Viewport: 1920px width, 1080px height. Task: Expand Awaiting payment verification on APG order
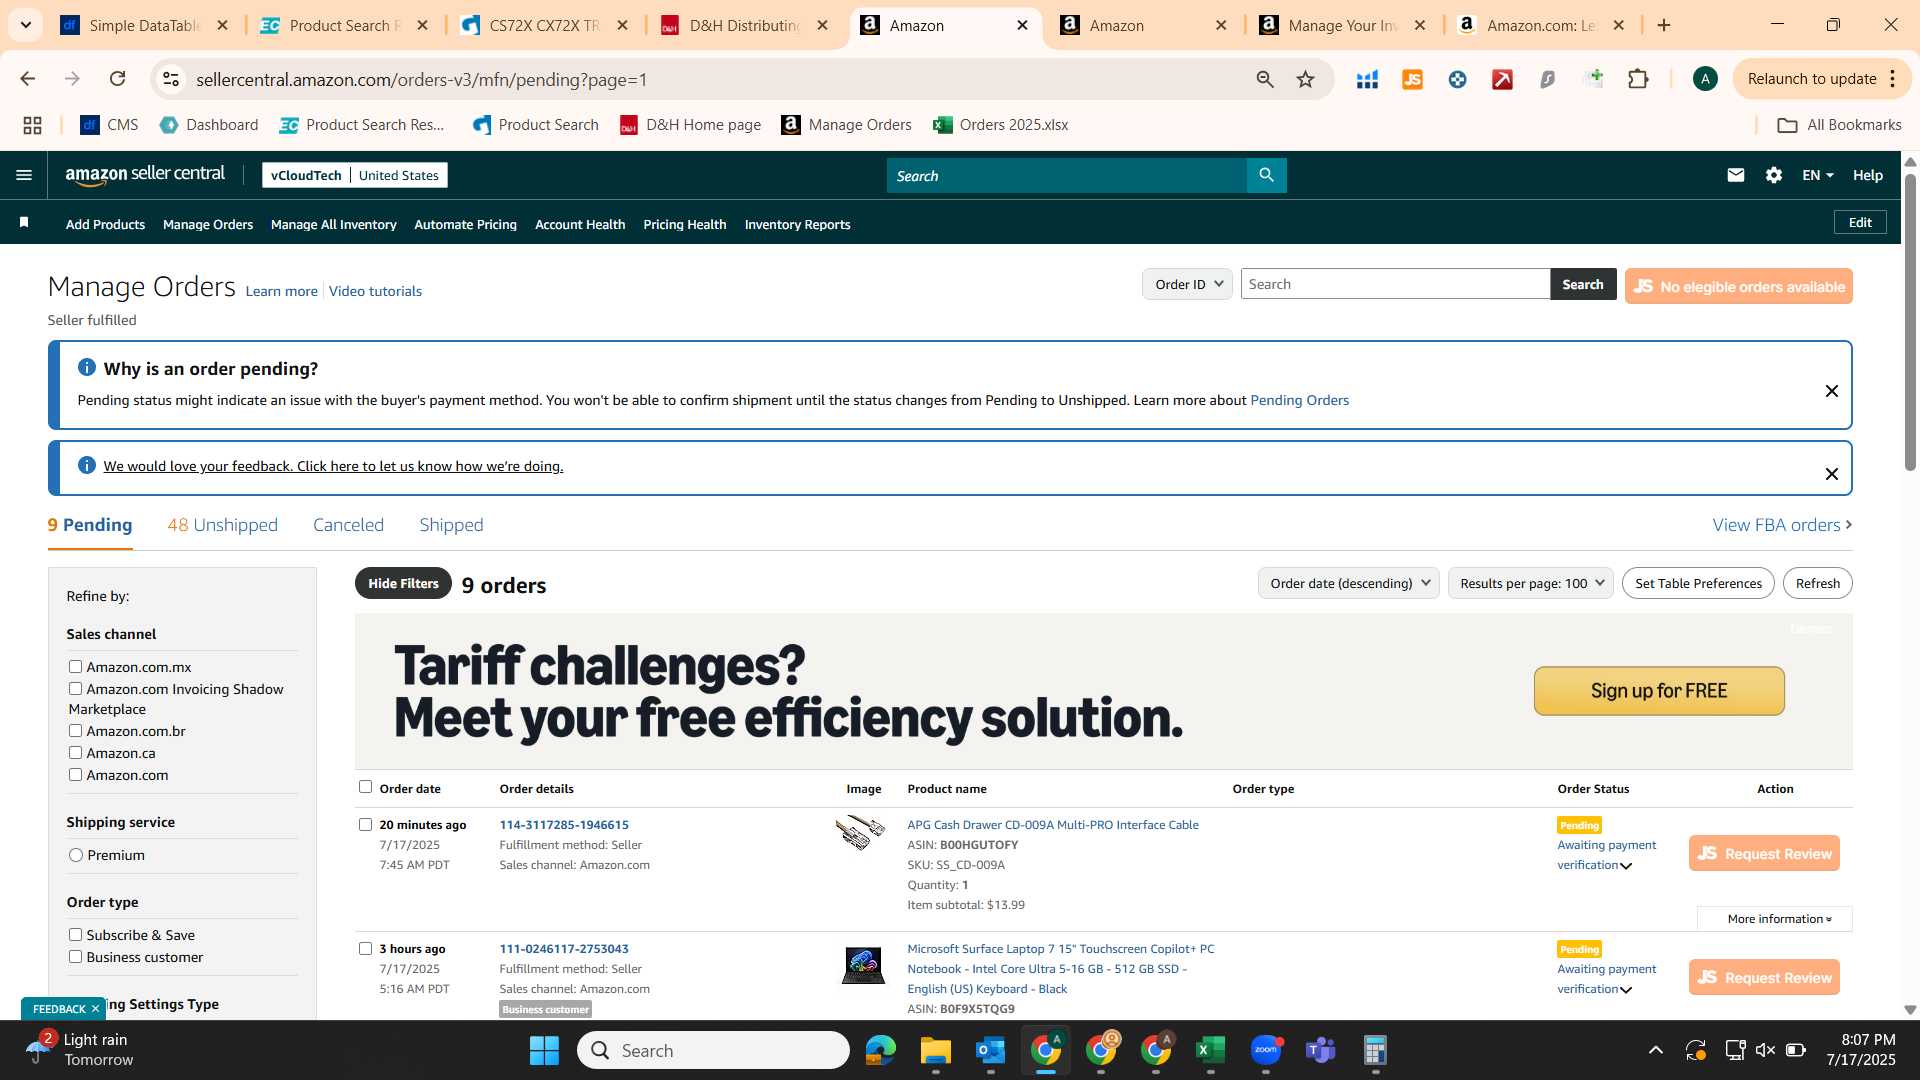point(1625,866)
